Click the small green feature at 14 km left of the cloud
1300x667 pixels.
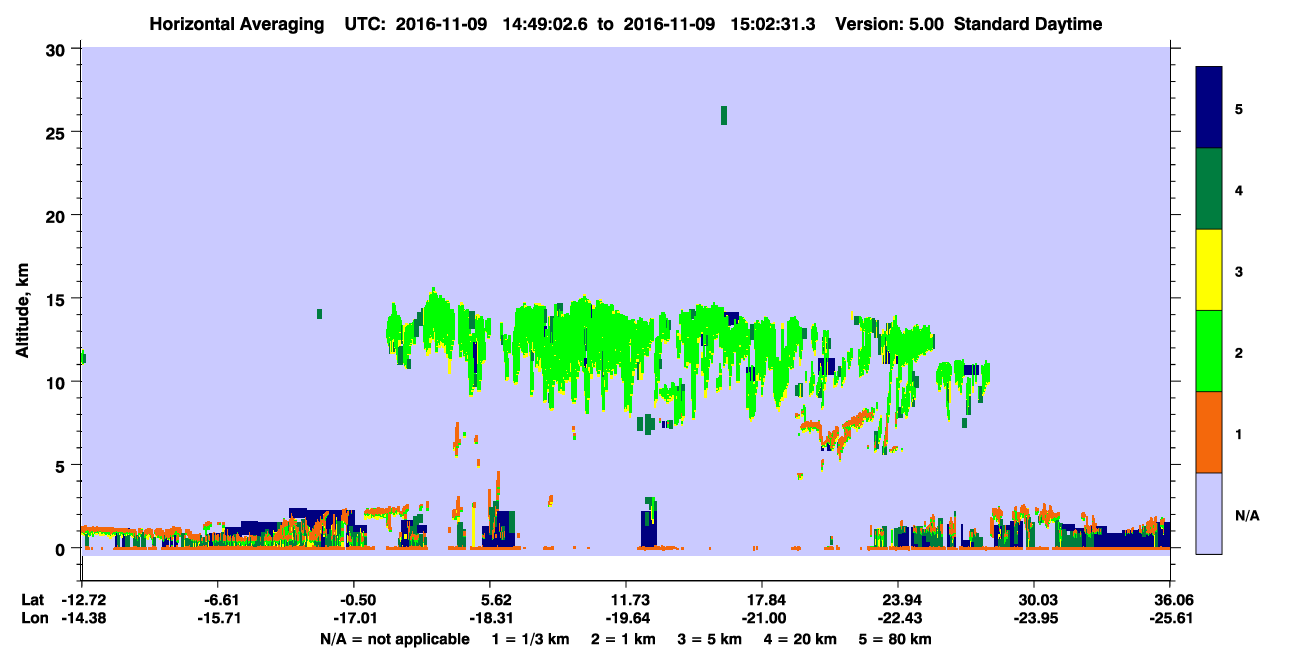click(x=319, y=314)
